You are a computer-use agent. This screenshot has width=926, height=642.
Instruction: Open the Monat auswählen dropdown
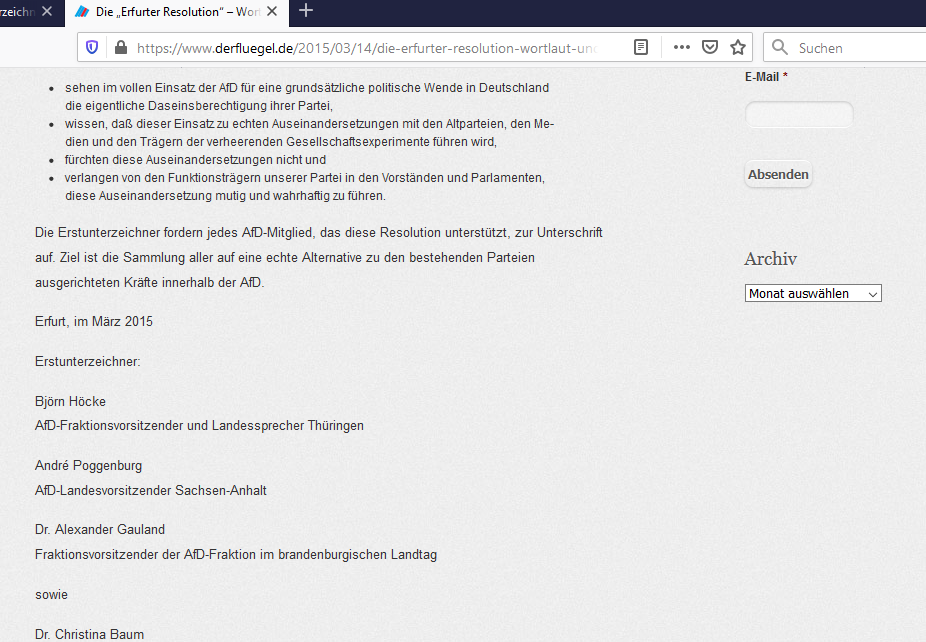pyautogui.click(x=813, y=294)
